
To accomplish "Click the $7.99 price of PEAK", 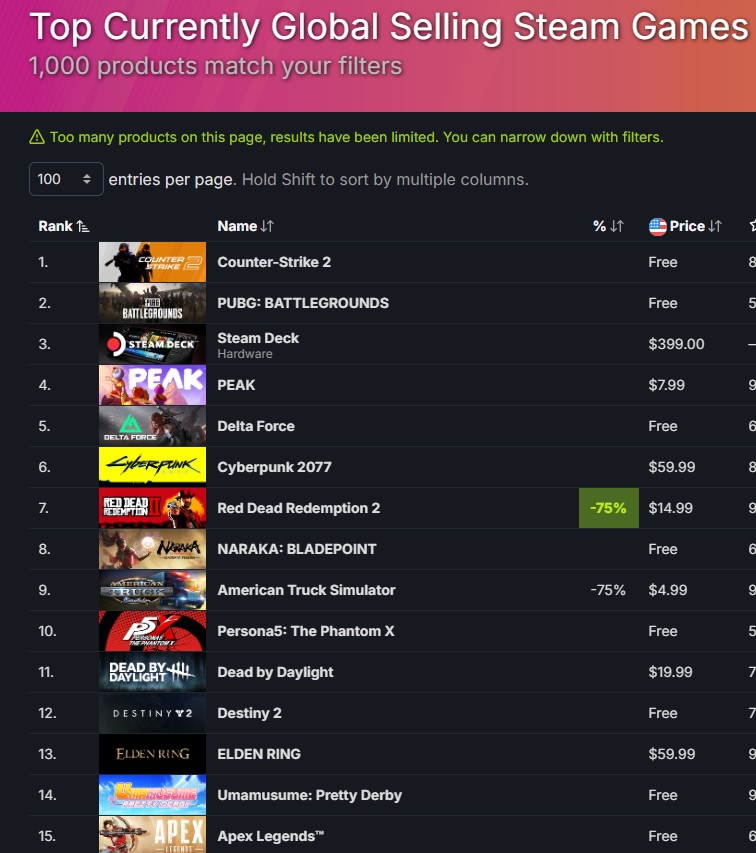I will pyautogui.click(x=666, y=385).
